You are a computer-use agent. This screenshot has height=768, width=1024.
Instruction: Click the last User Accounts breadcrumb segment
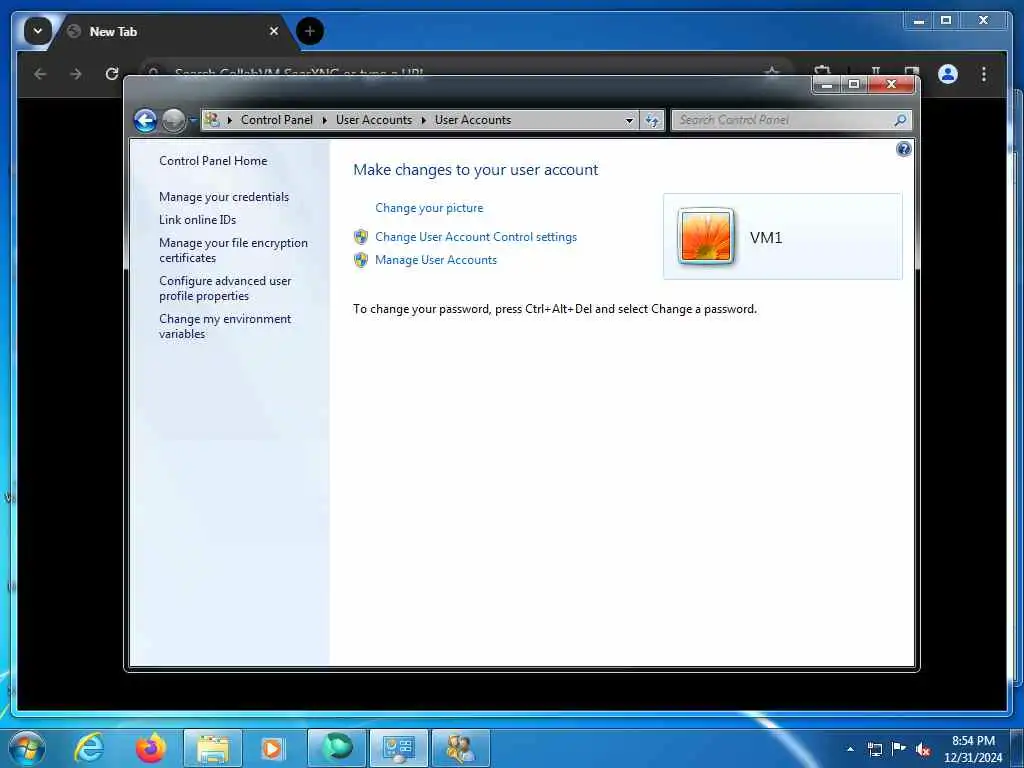(473, 120)
